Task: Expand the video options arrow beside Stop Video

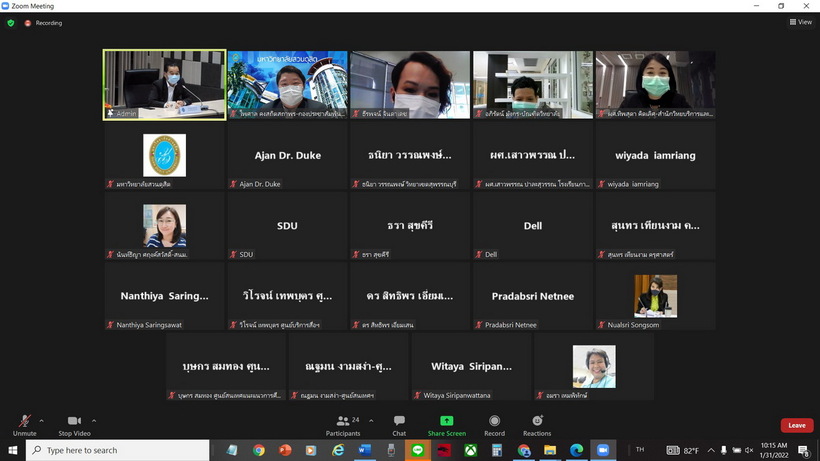Action: 94,421
